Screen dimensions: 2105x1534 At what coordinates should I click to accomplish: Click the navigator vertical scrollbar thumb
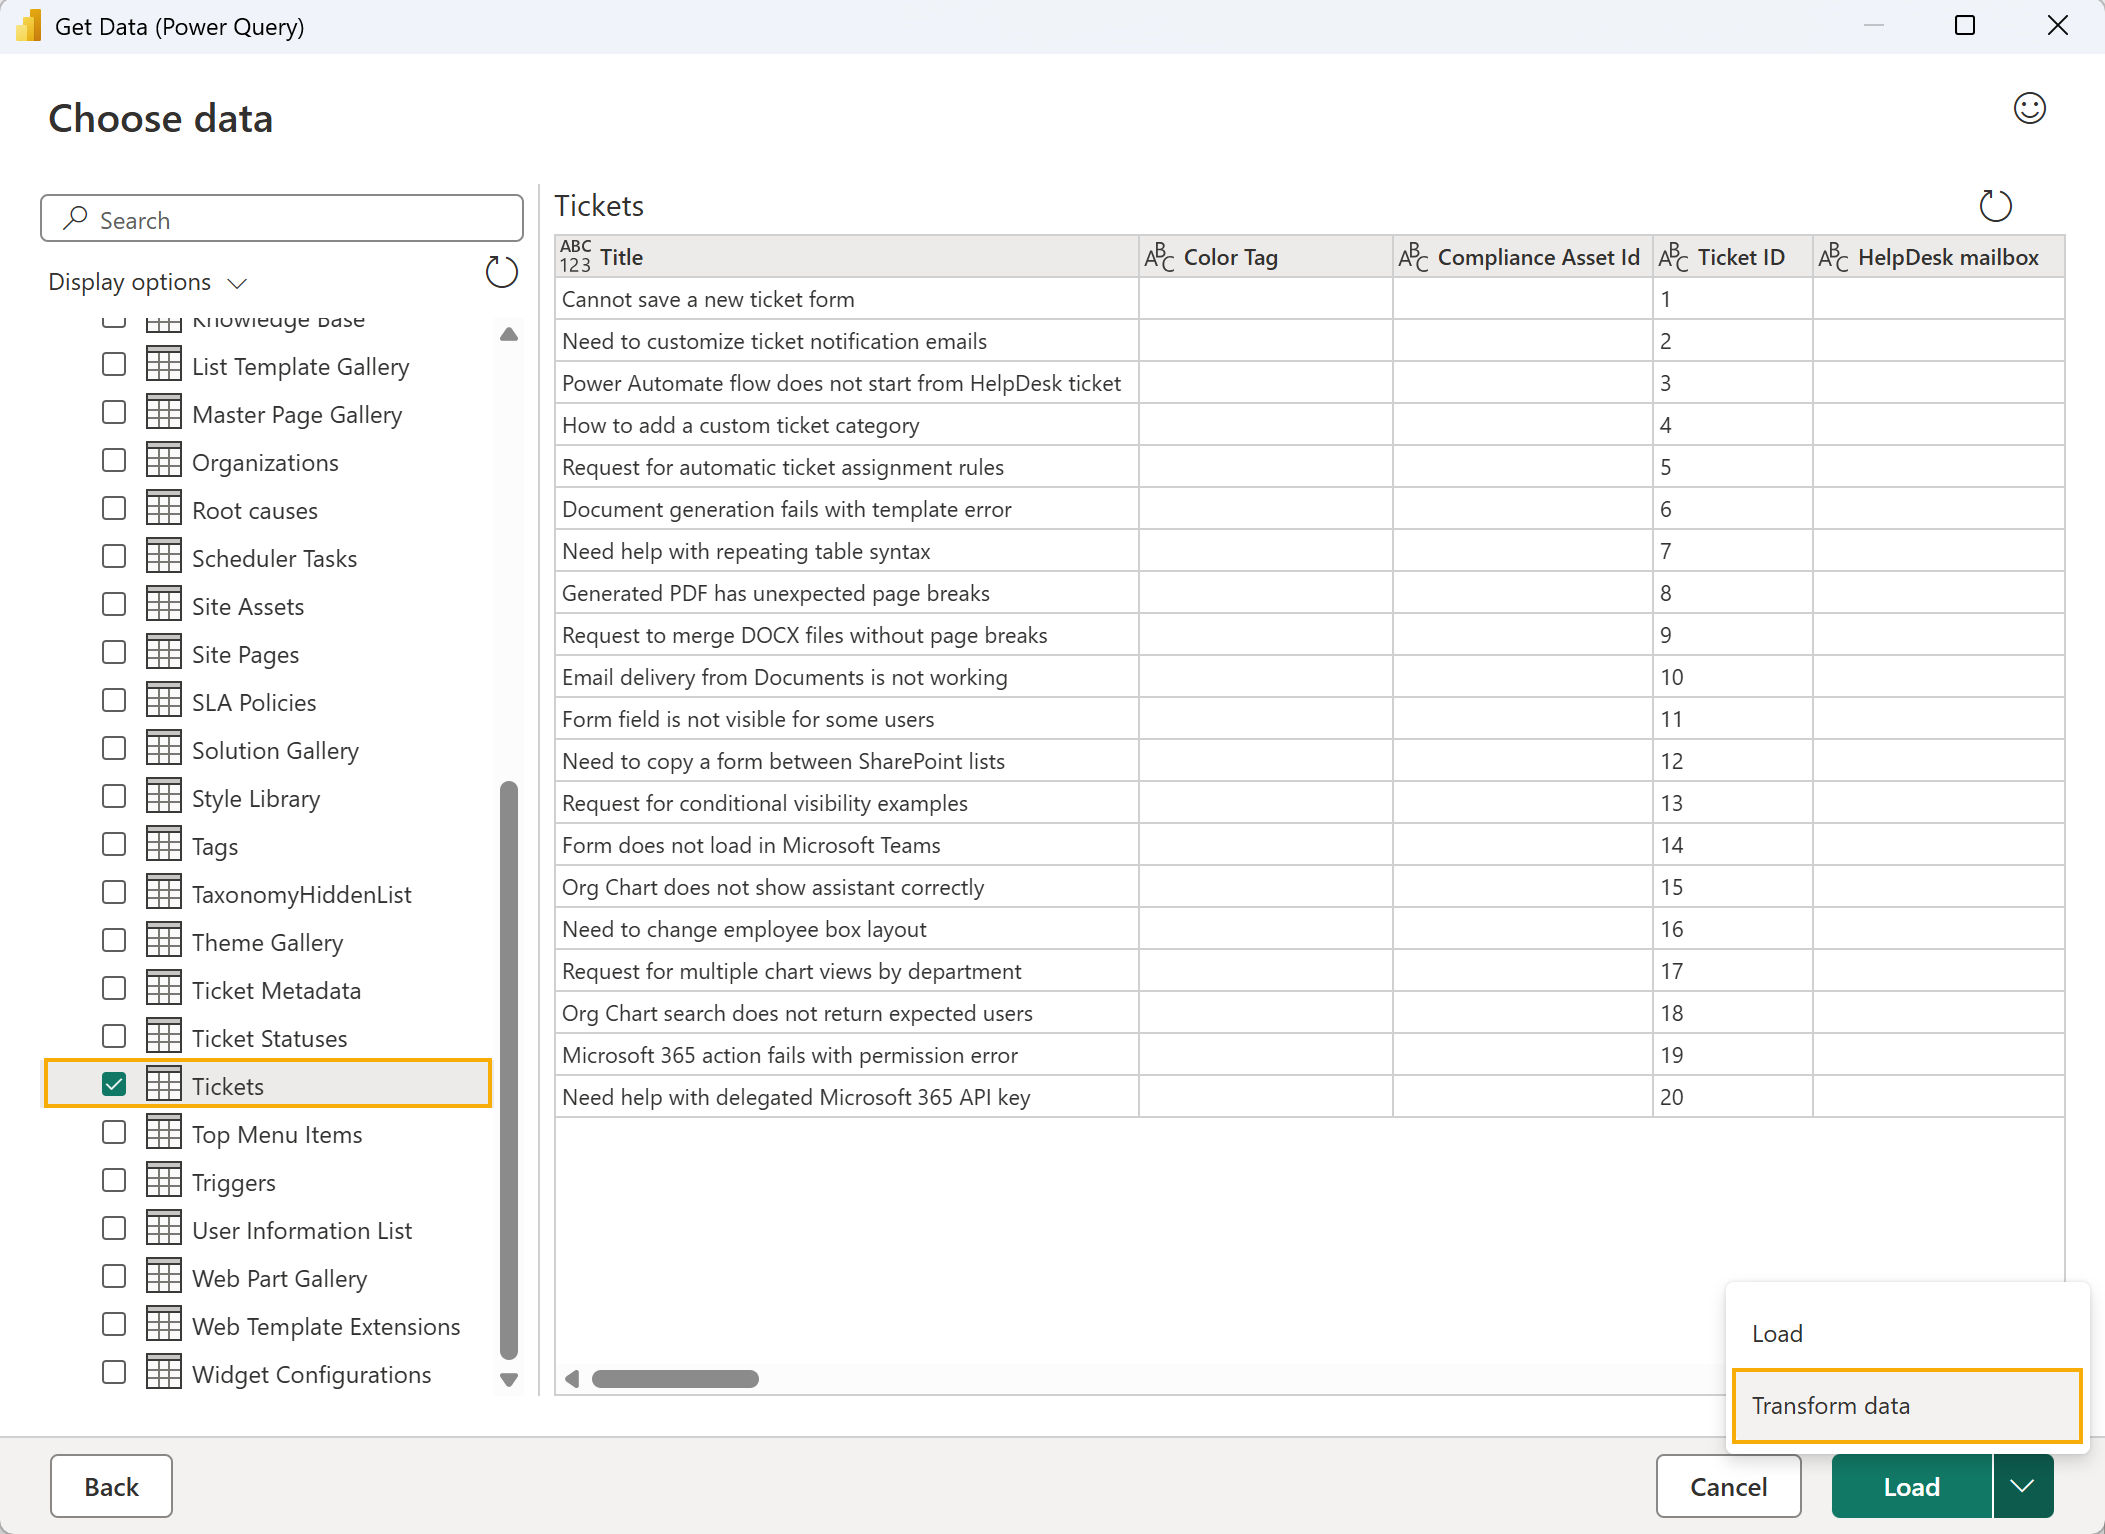point(509,1070)
